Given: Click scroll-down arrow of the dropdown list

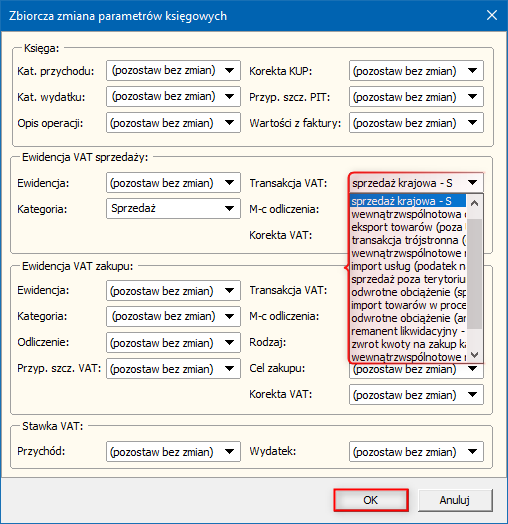Looking at the screenshot, I should [474, 354].
